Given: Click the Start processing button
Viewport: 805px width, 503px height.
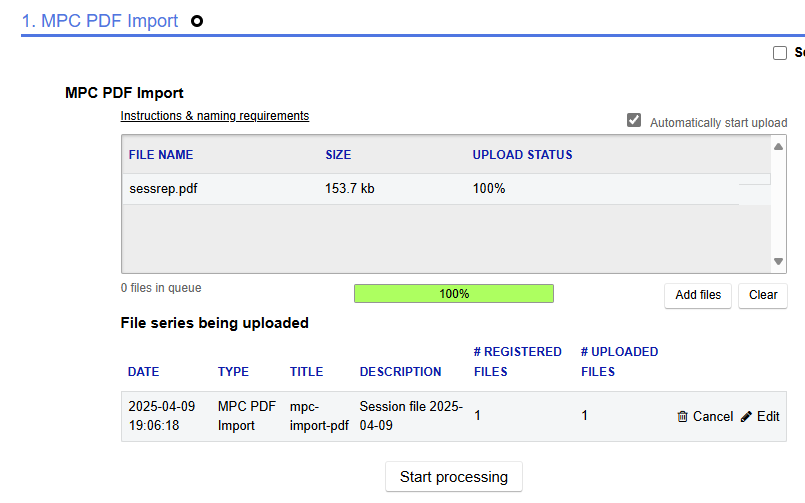Looking at the screenshot, I should (454, 477).
